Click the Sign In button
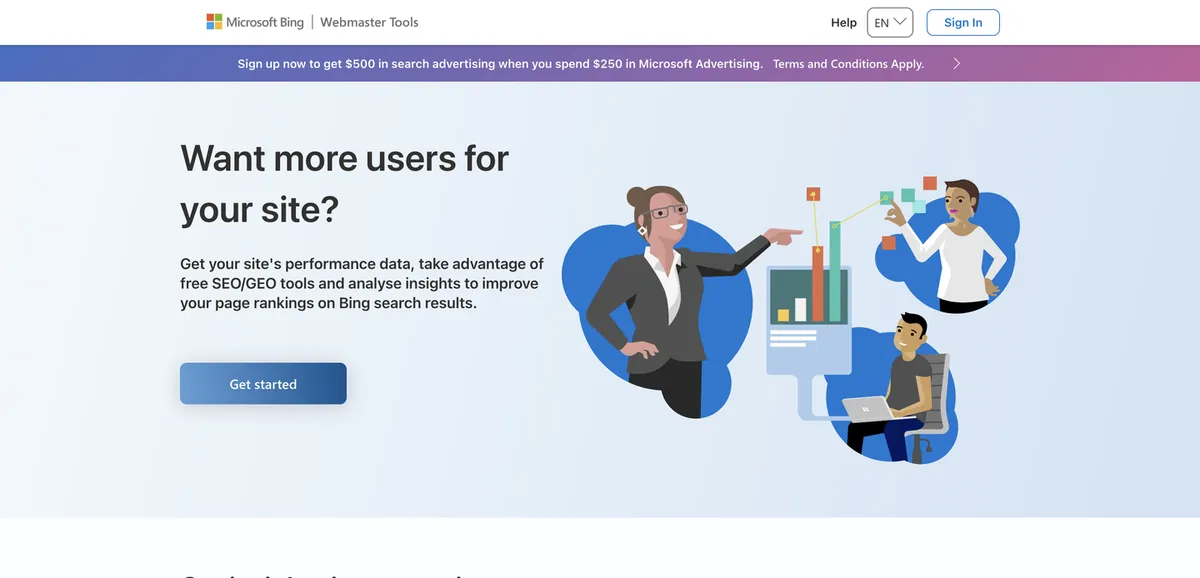1200x578 pixels. pyautogui.click(x=963, y=22)
